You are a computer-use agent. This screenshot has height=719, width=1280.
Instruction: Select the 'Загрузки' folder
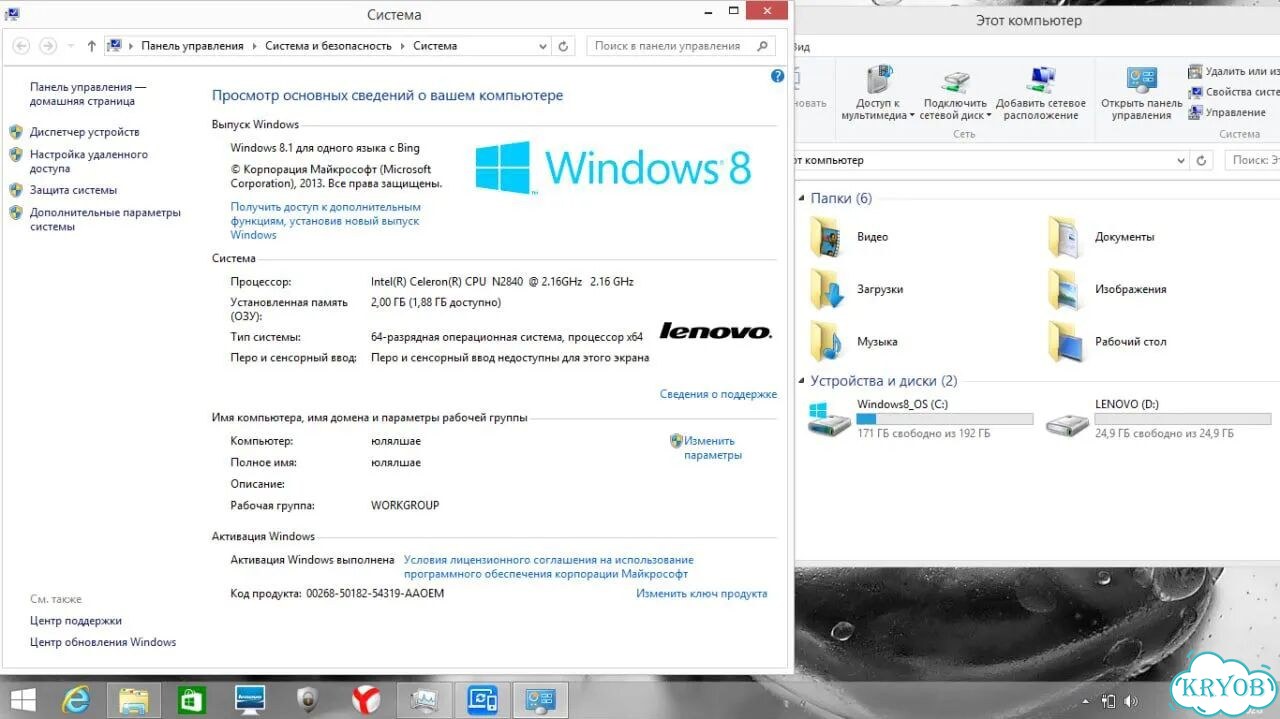click(x=858, y=289)
